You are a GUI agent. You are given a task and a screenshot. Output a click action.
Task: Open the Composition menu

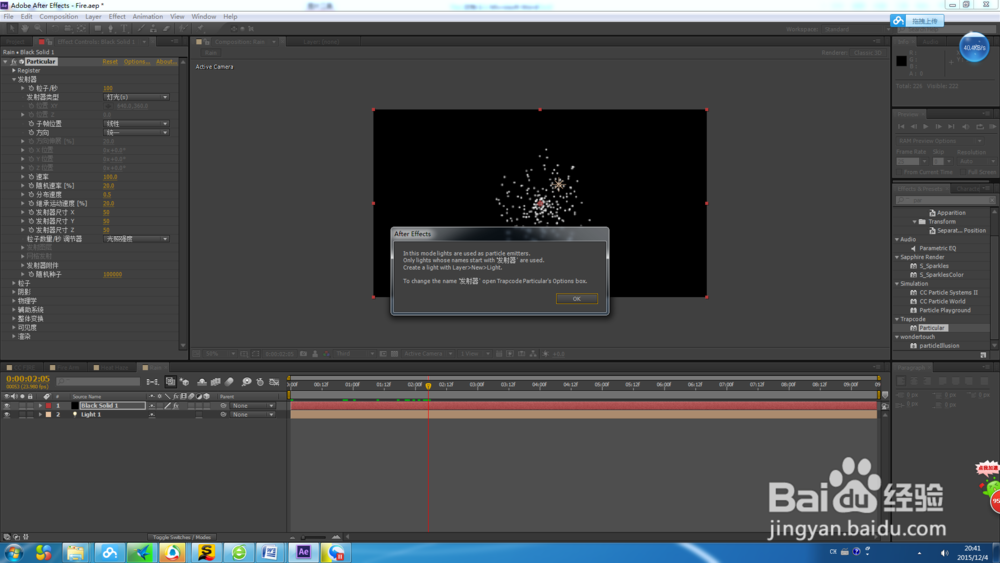(x=59, y=17)
